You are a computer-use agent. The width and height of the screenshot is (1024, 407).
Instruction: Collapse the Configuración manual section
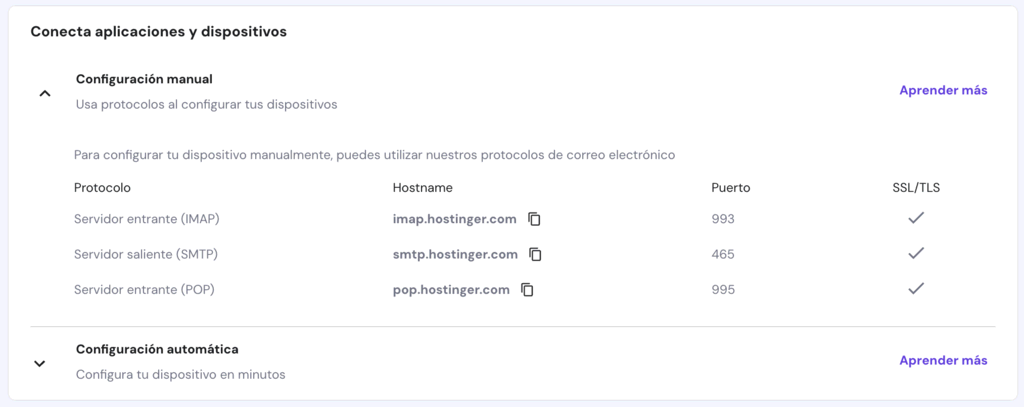[44, 93]
